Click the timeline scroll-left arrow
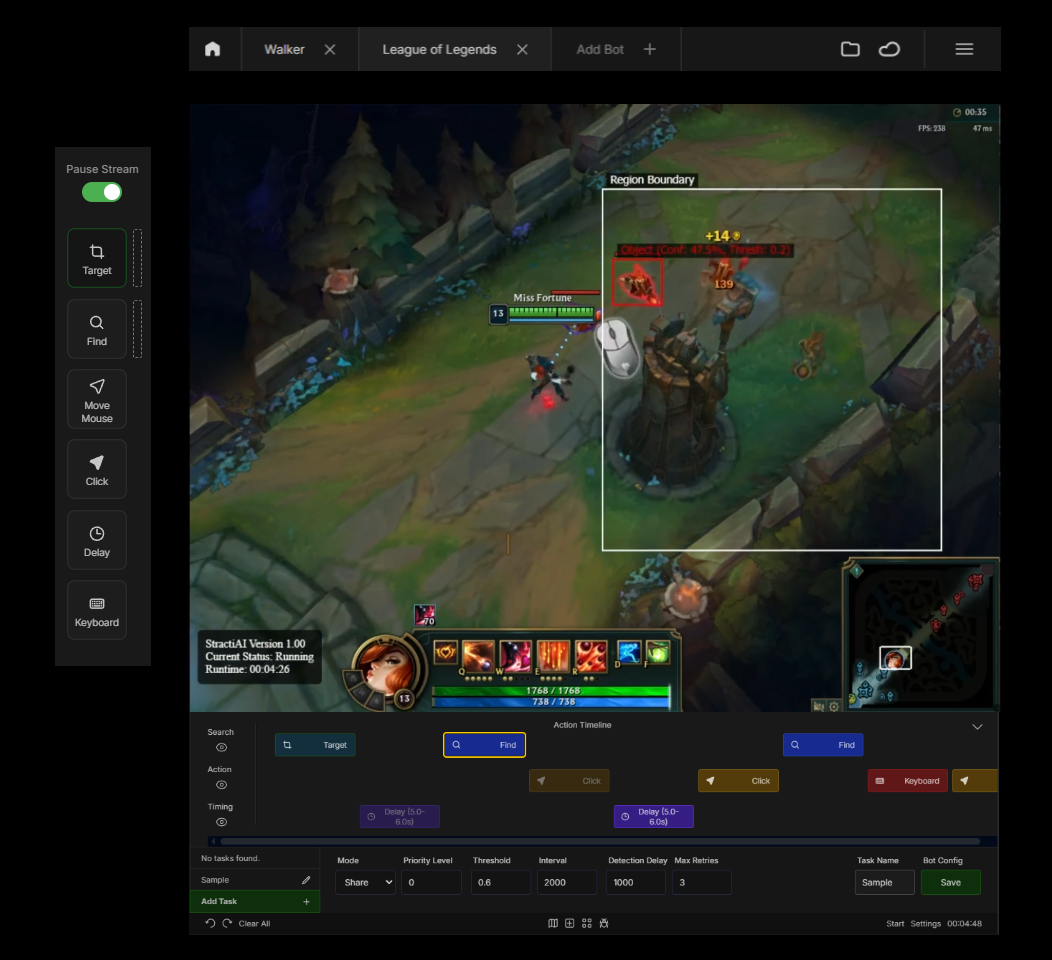 click(213, 841)
